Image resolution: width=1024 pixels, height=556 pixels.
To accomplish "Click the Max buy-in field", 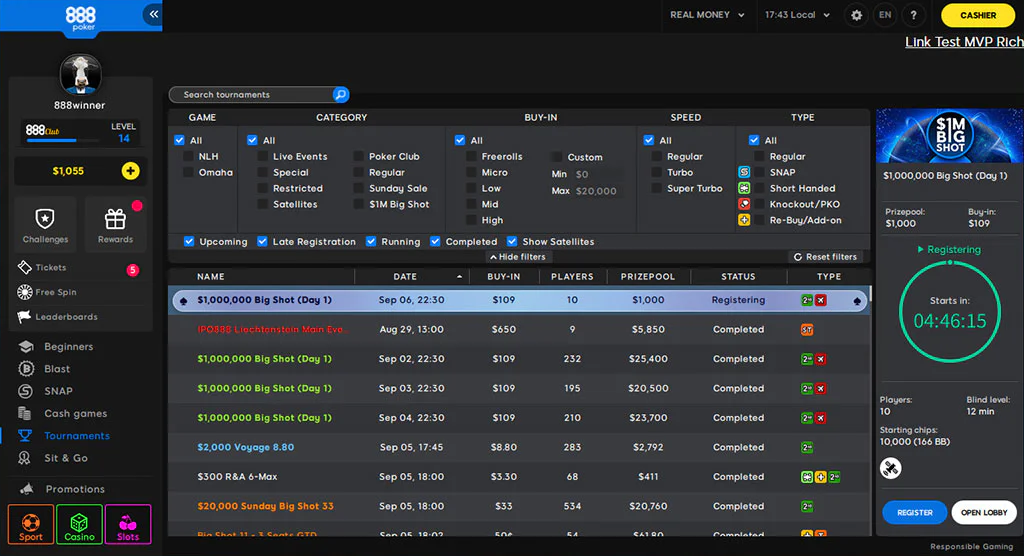I will point(596,191).
